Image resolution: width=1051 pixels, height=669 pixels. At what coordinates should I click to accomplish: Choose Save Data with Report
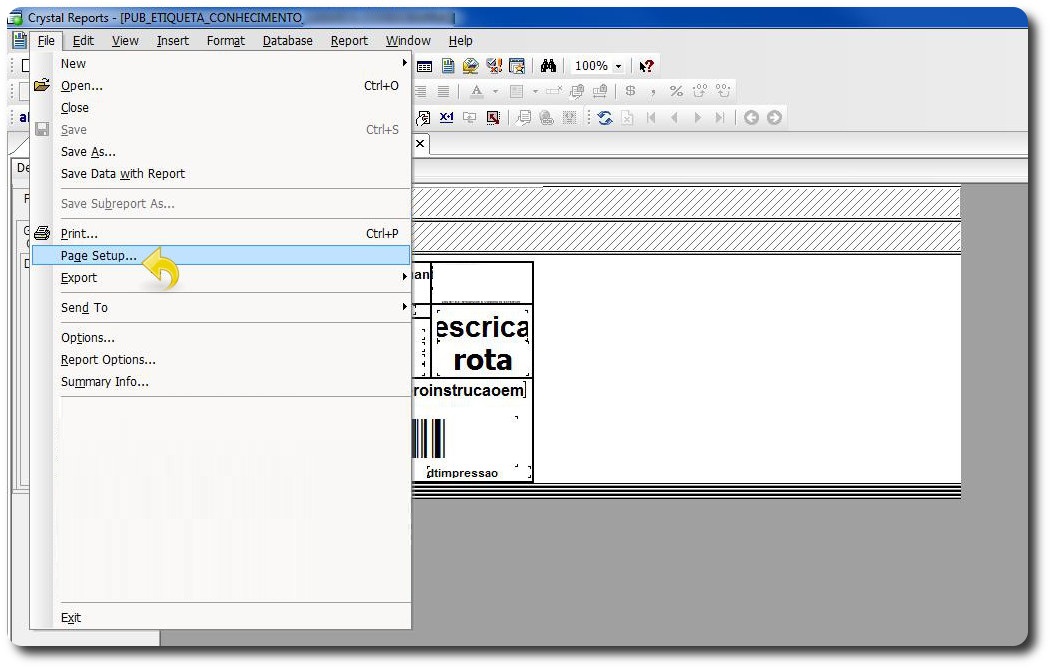(221, 174)
